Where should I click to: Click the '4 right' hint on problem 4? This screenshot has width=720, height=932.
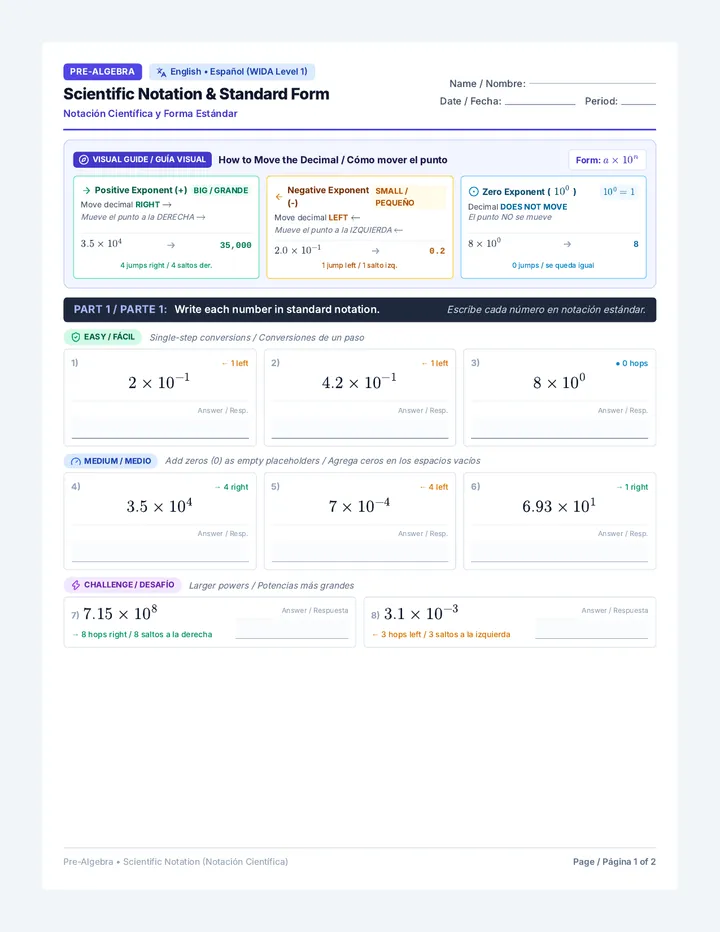231,487
